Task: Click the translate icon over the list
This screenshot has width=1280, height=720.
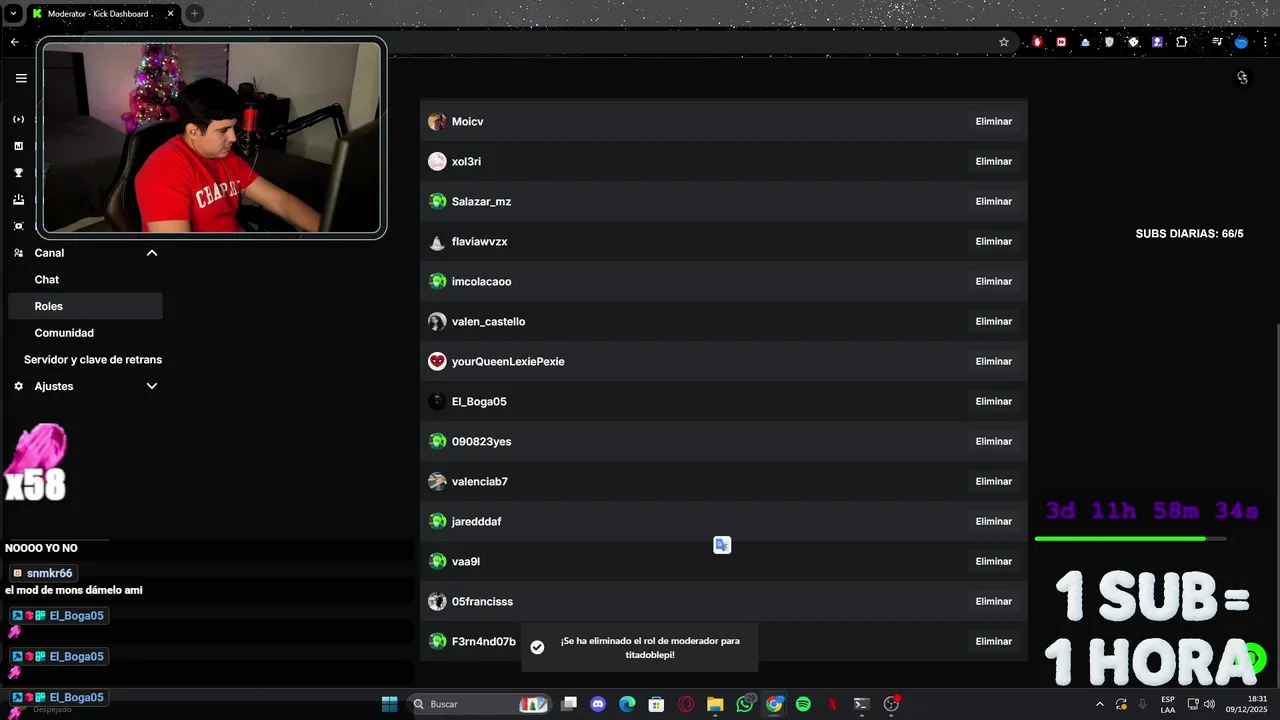Action: 722,545
